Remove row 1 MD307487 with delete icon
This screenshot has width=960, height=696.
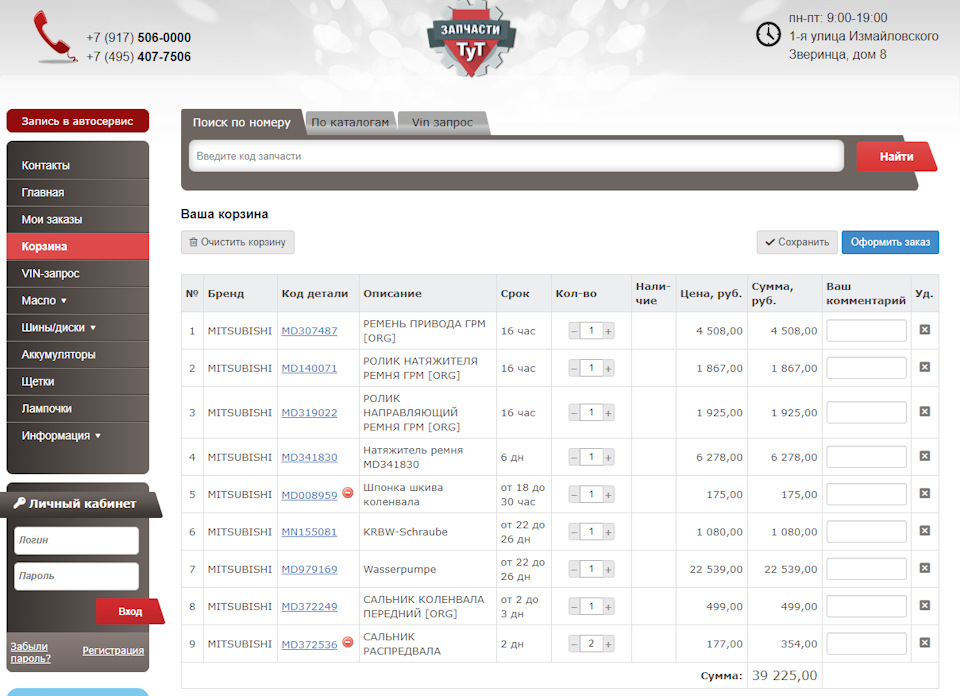tap(924, 330)
